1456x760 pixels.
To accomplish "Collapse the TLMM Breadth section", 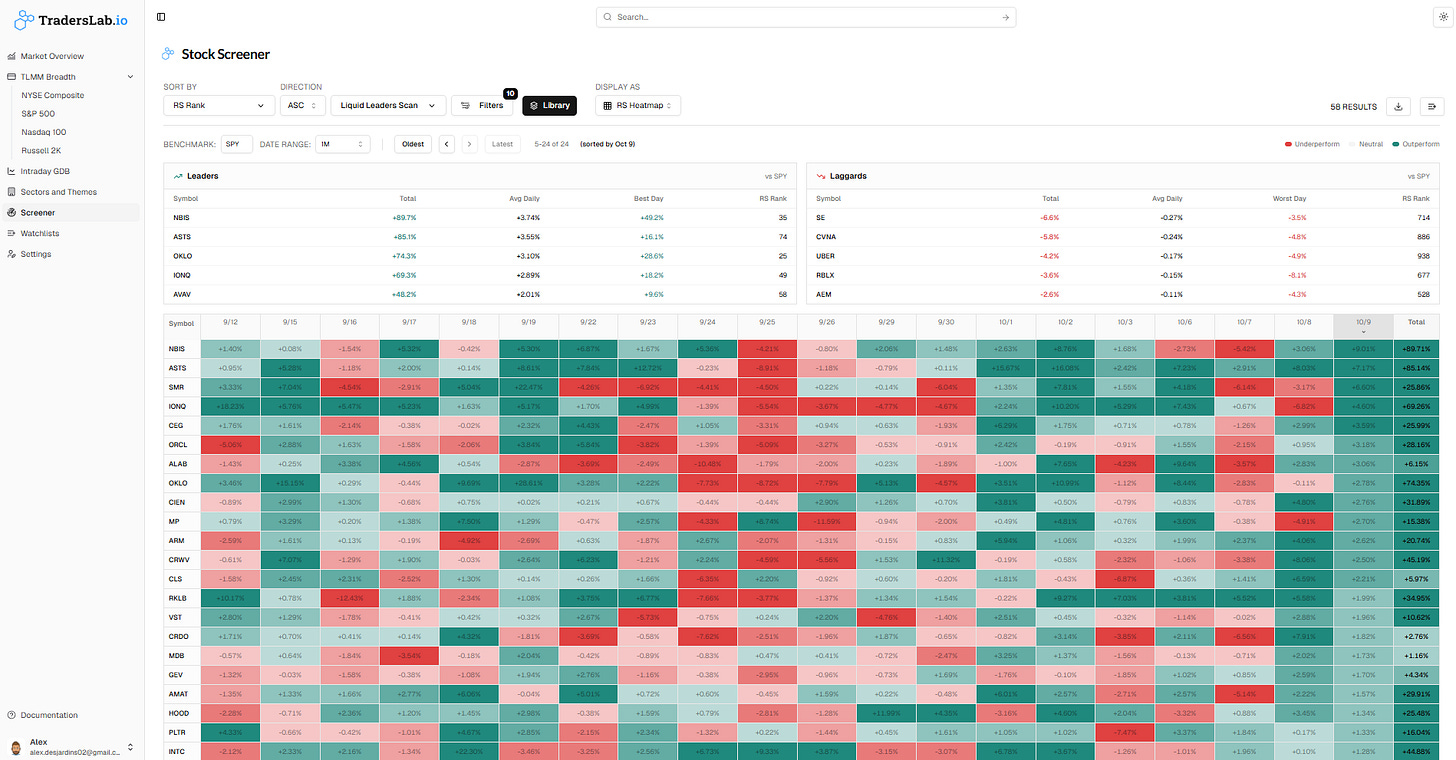I will pos(130,76).
